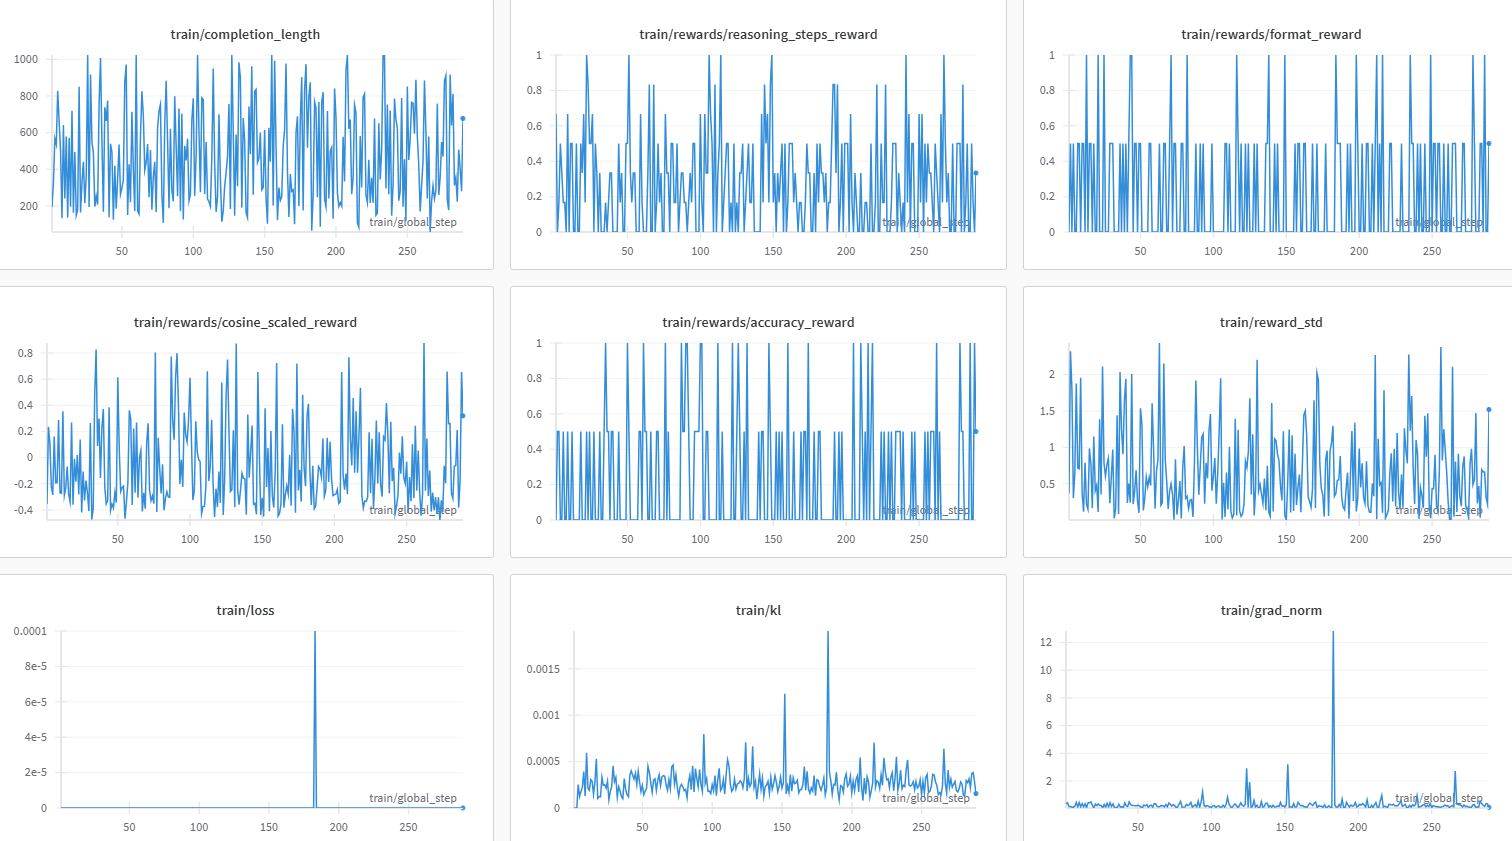Click the 0.0015 y-axis label in kl chart
This screenshot has height=841, width=1512.
pyautogui.click(x=544, y=669)
